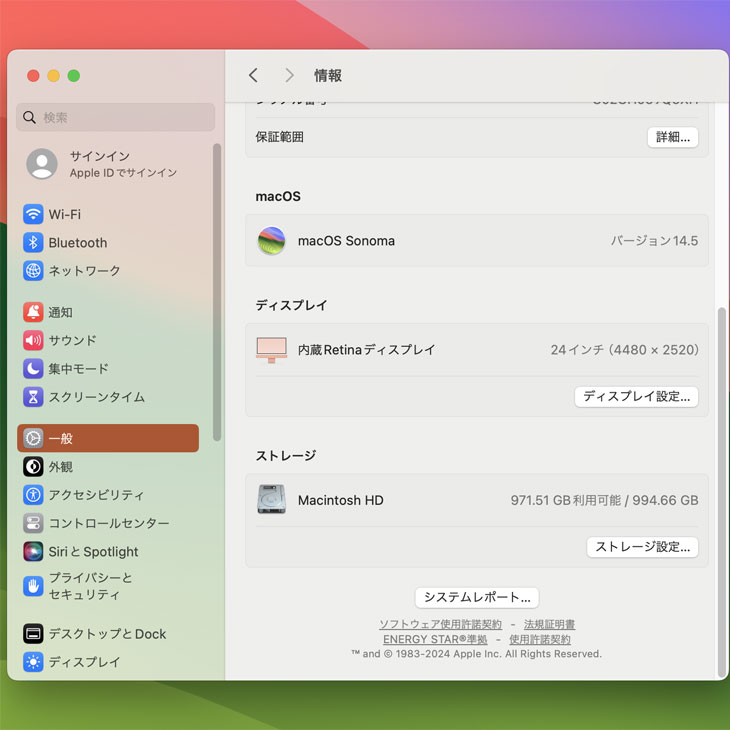The height and width of the screenshot is (730, 730).
Task: Go back with the left chevron
Action: (253, 75)
